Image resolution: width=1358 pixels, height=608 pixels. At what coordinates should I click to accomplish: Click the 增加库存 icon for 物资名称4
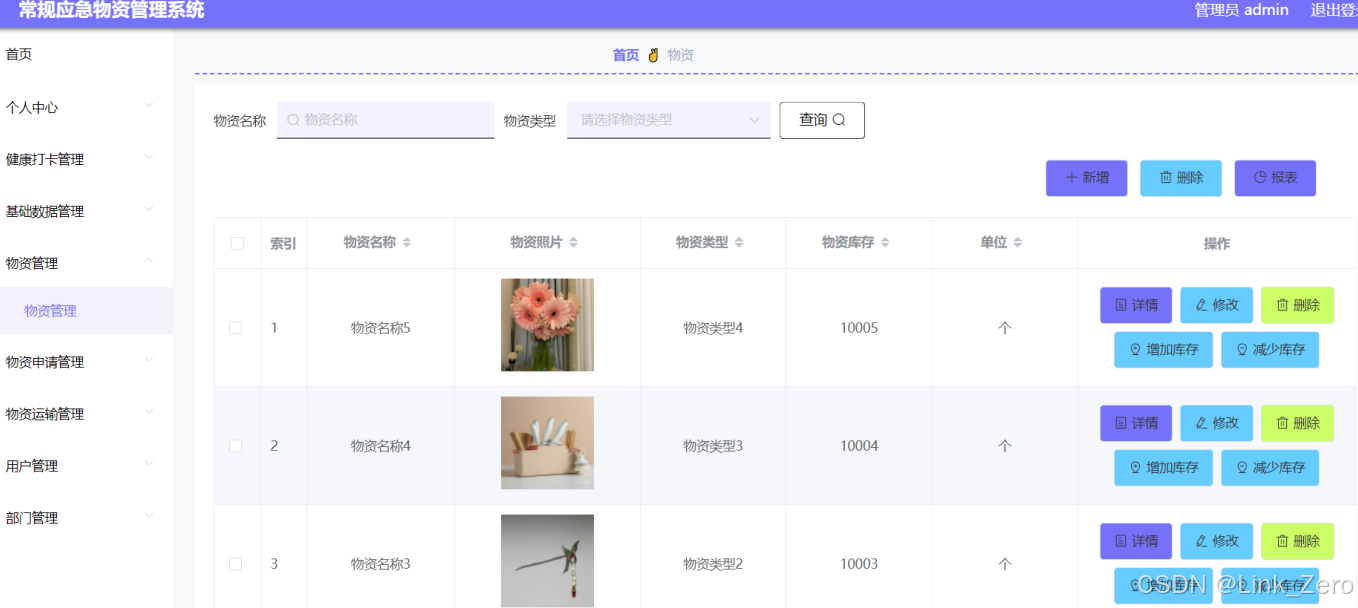1136,467
